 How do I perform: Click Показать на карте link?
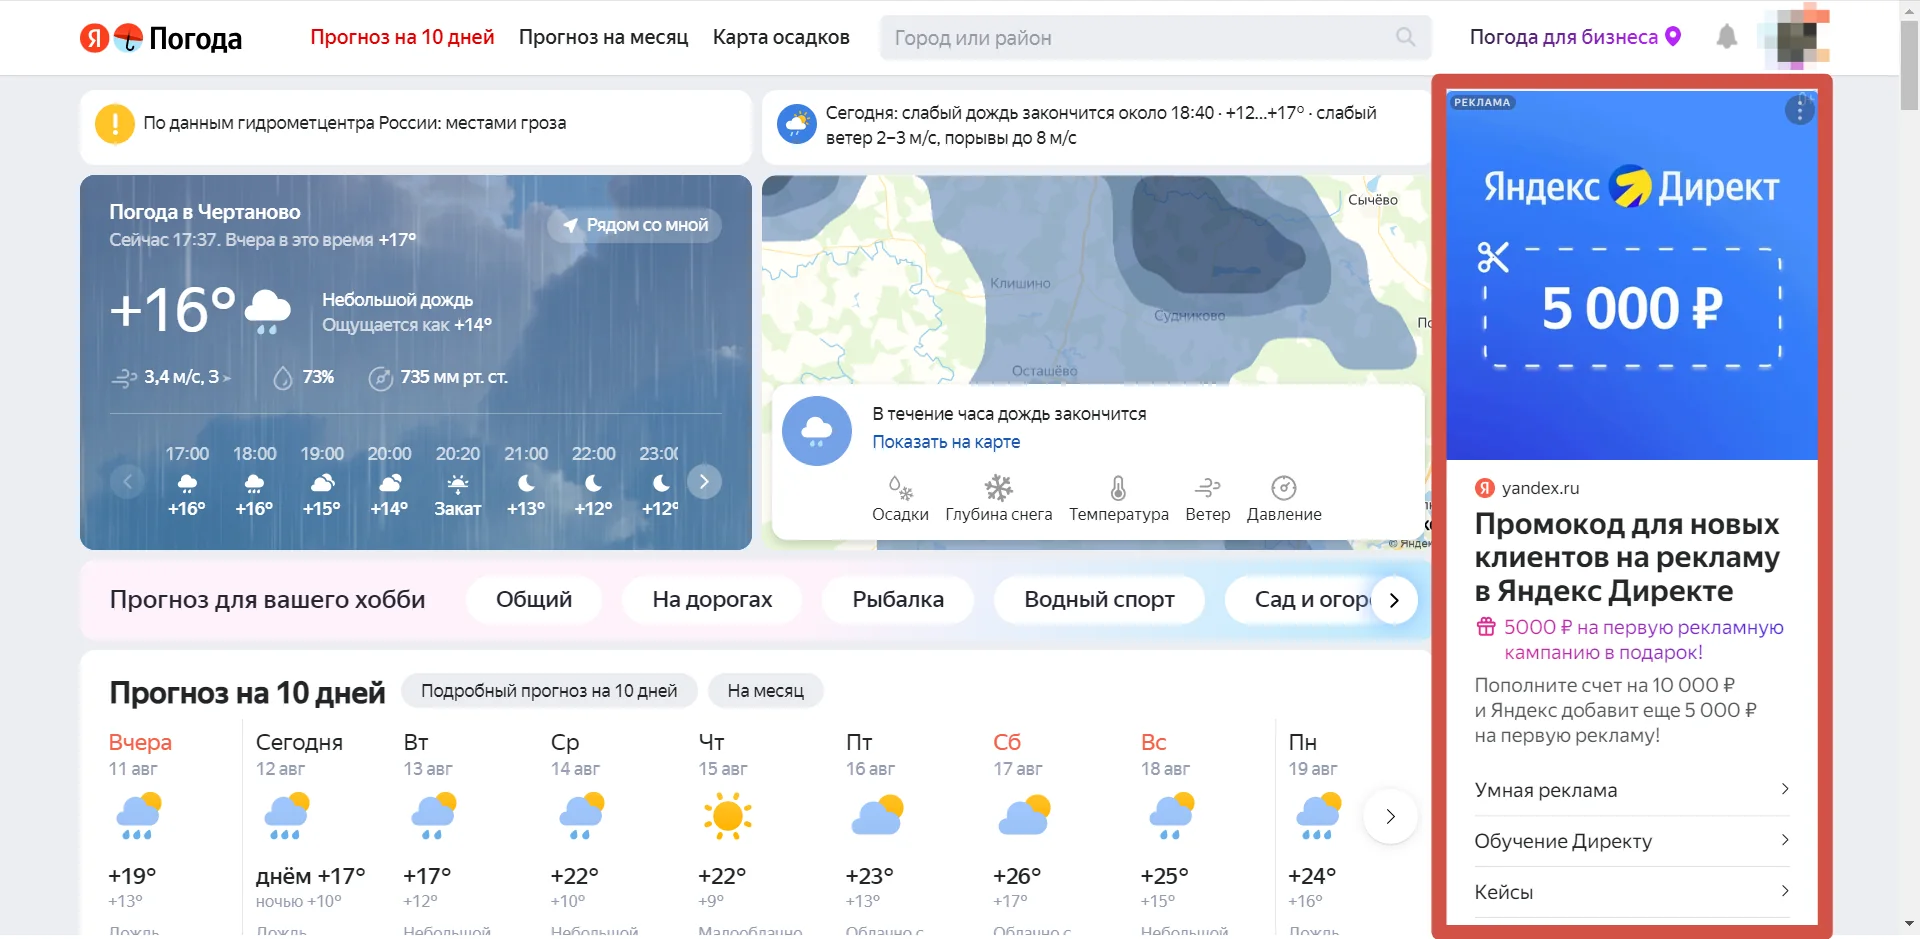(x=946, y=442)
